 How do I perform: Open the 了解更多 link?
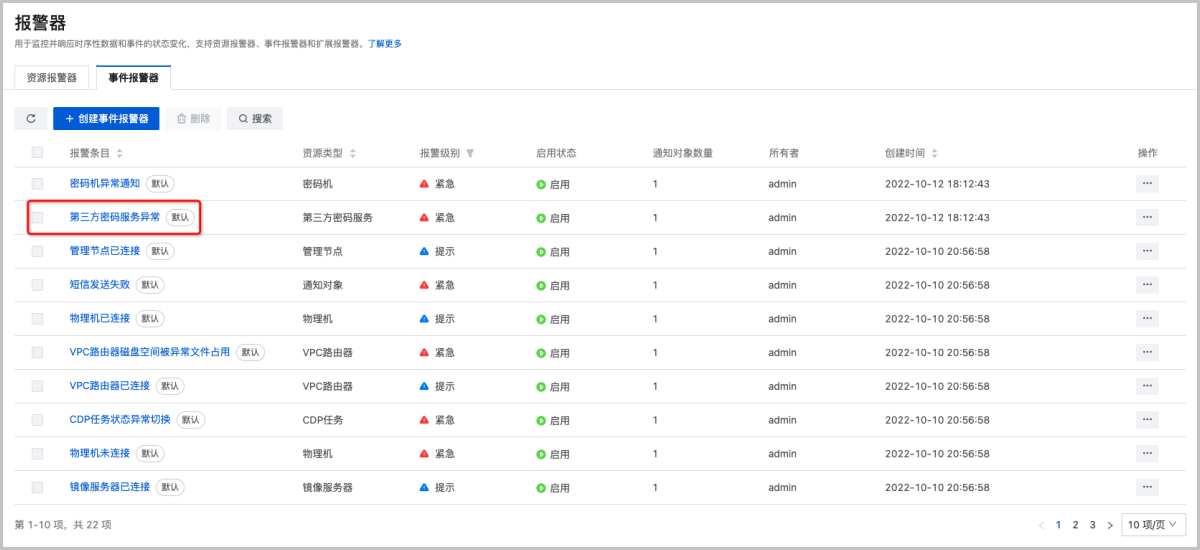385,44
